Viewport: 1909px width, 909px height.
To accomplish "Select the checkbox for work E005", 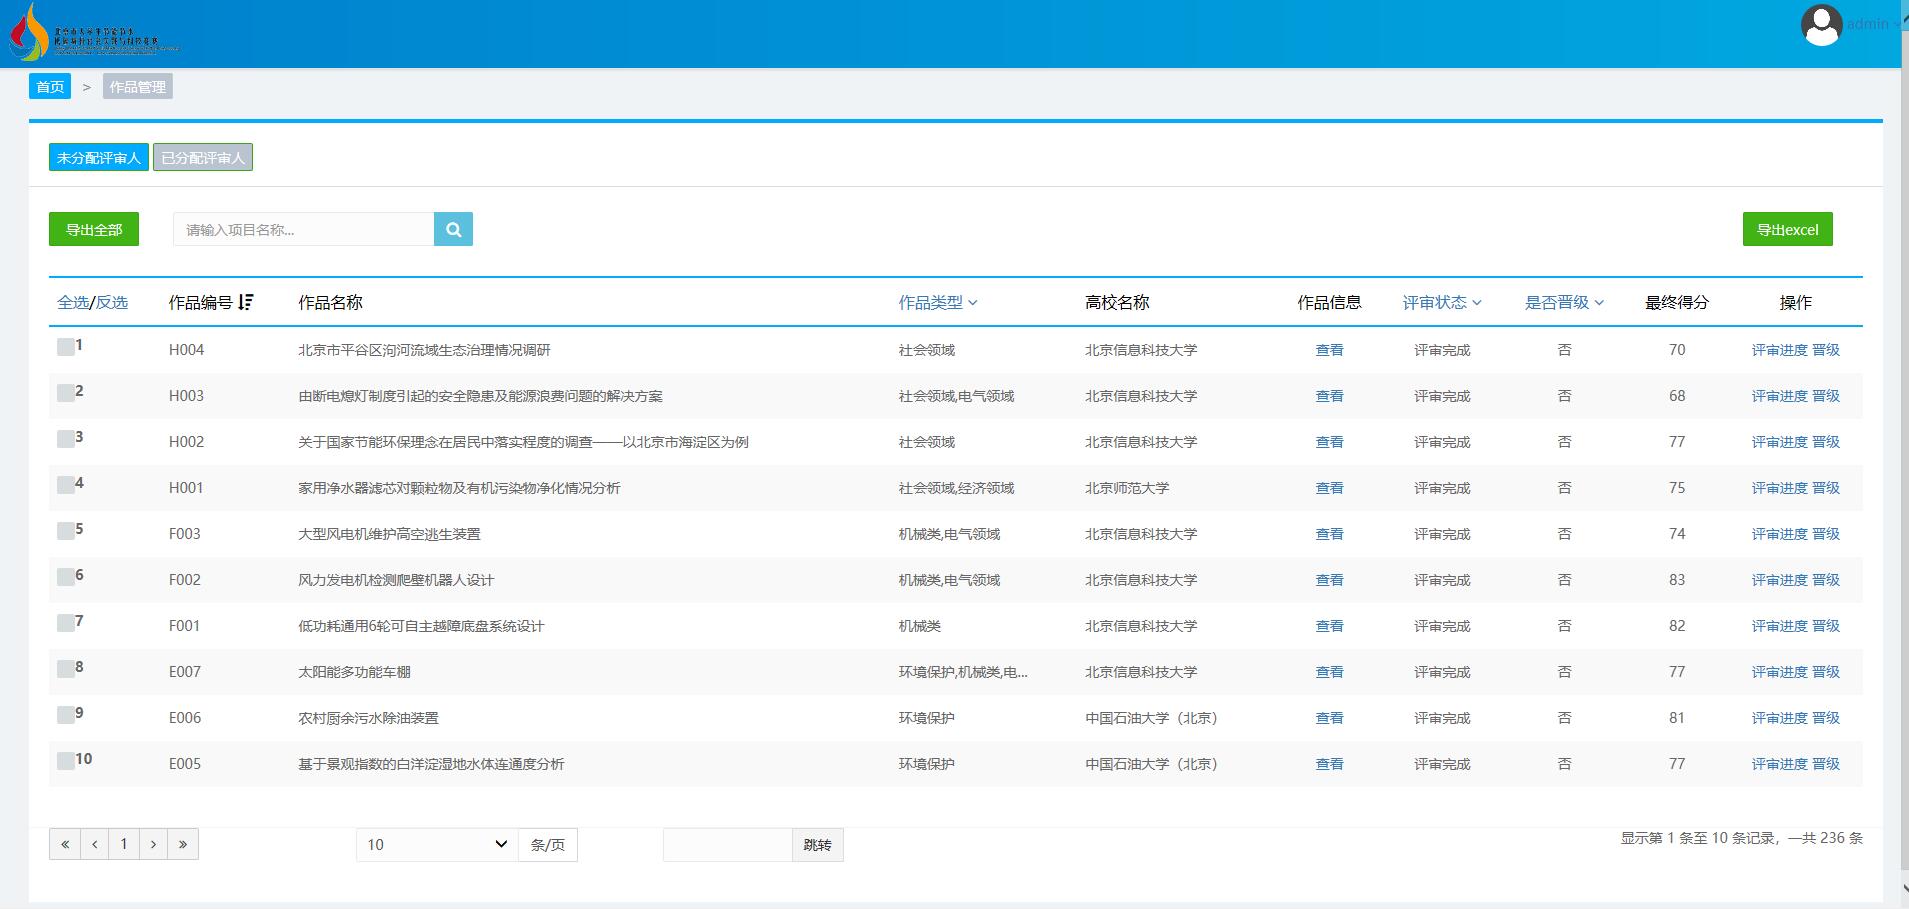I will click(x=64, y=758).
